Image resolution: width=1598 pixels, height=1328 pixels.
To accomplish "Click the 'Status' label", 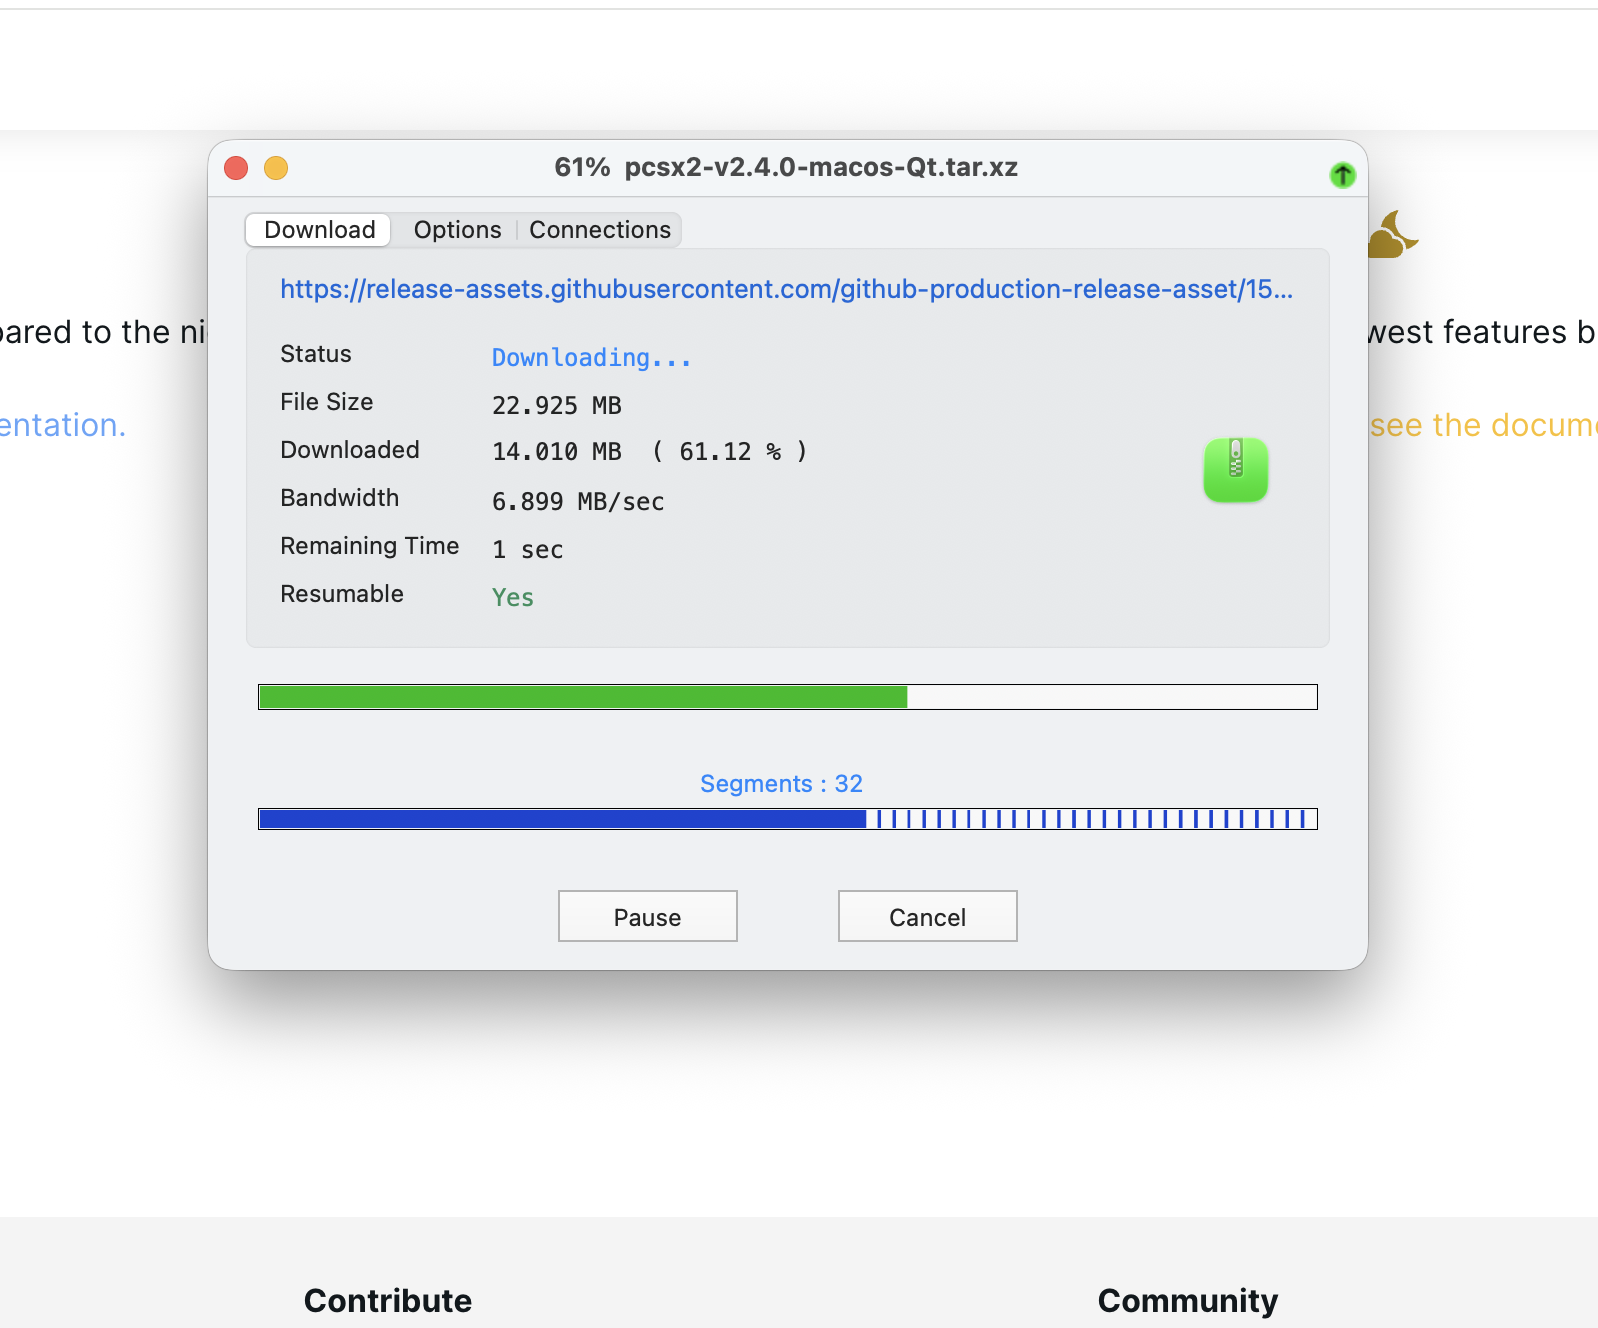I will click(x=316, y=354).
